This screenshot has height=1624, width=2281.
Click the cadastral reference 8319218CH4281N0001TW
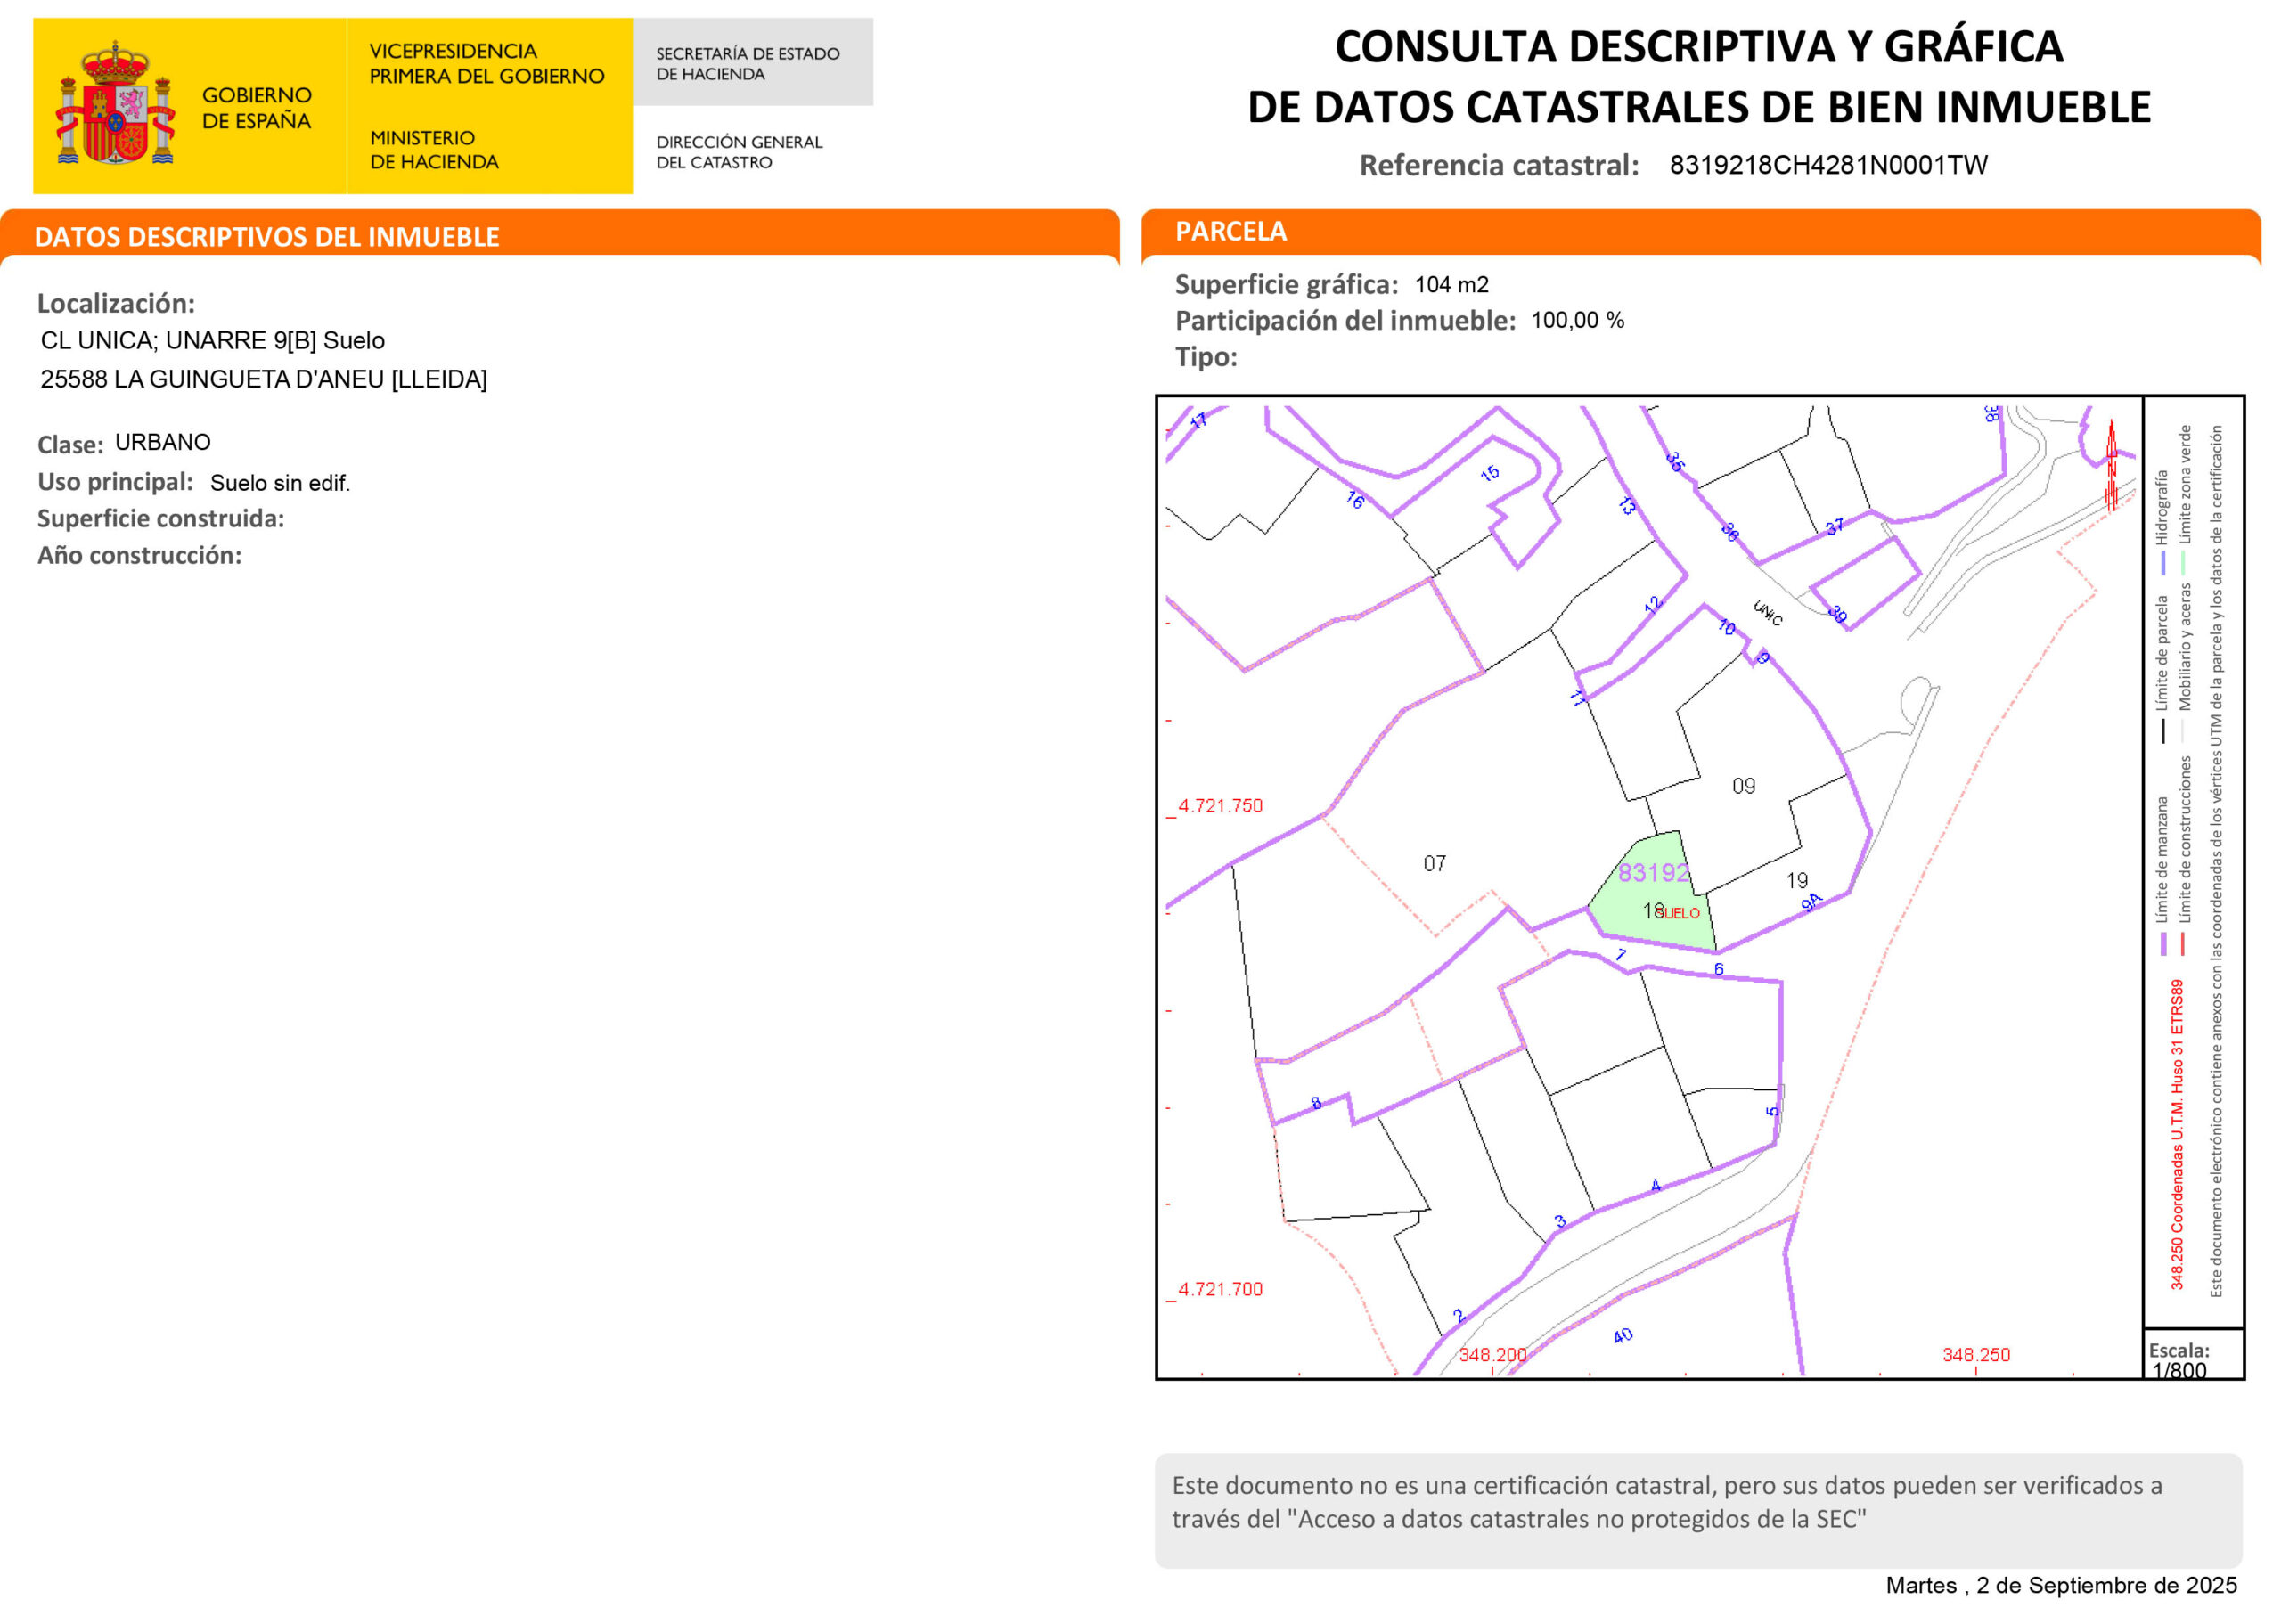1828,165
